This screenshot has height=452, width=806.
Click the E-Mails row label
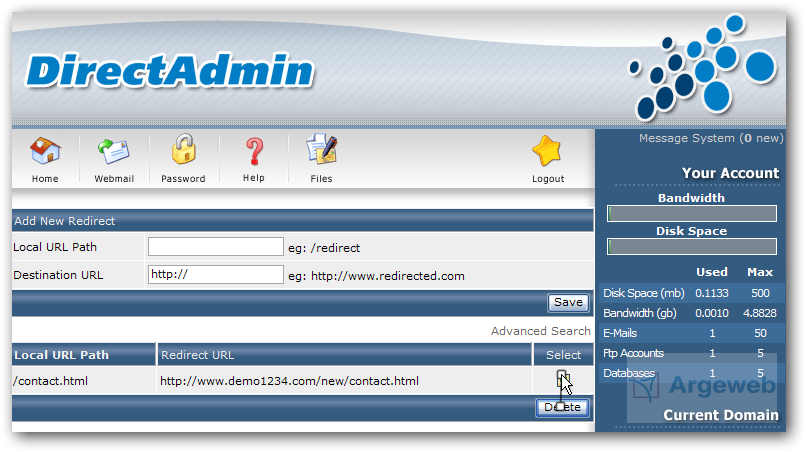620,333
